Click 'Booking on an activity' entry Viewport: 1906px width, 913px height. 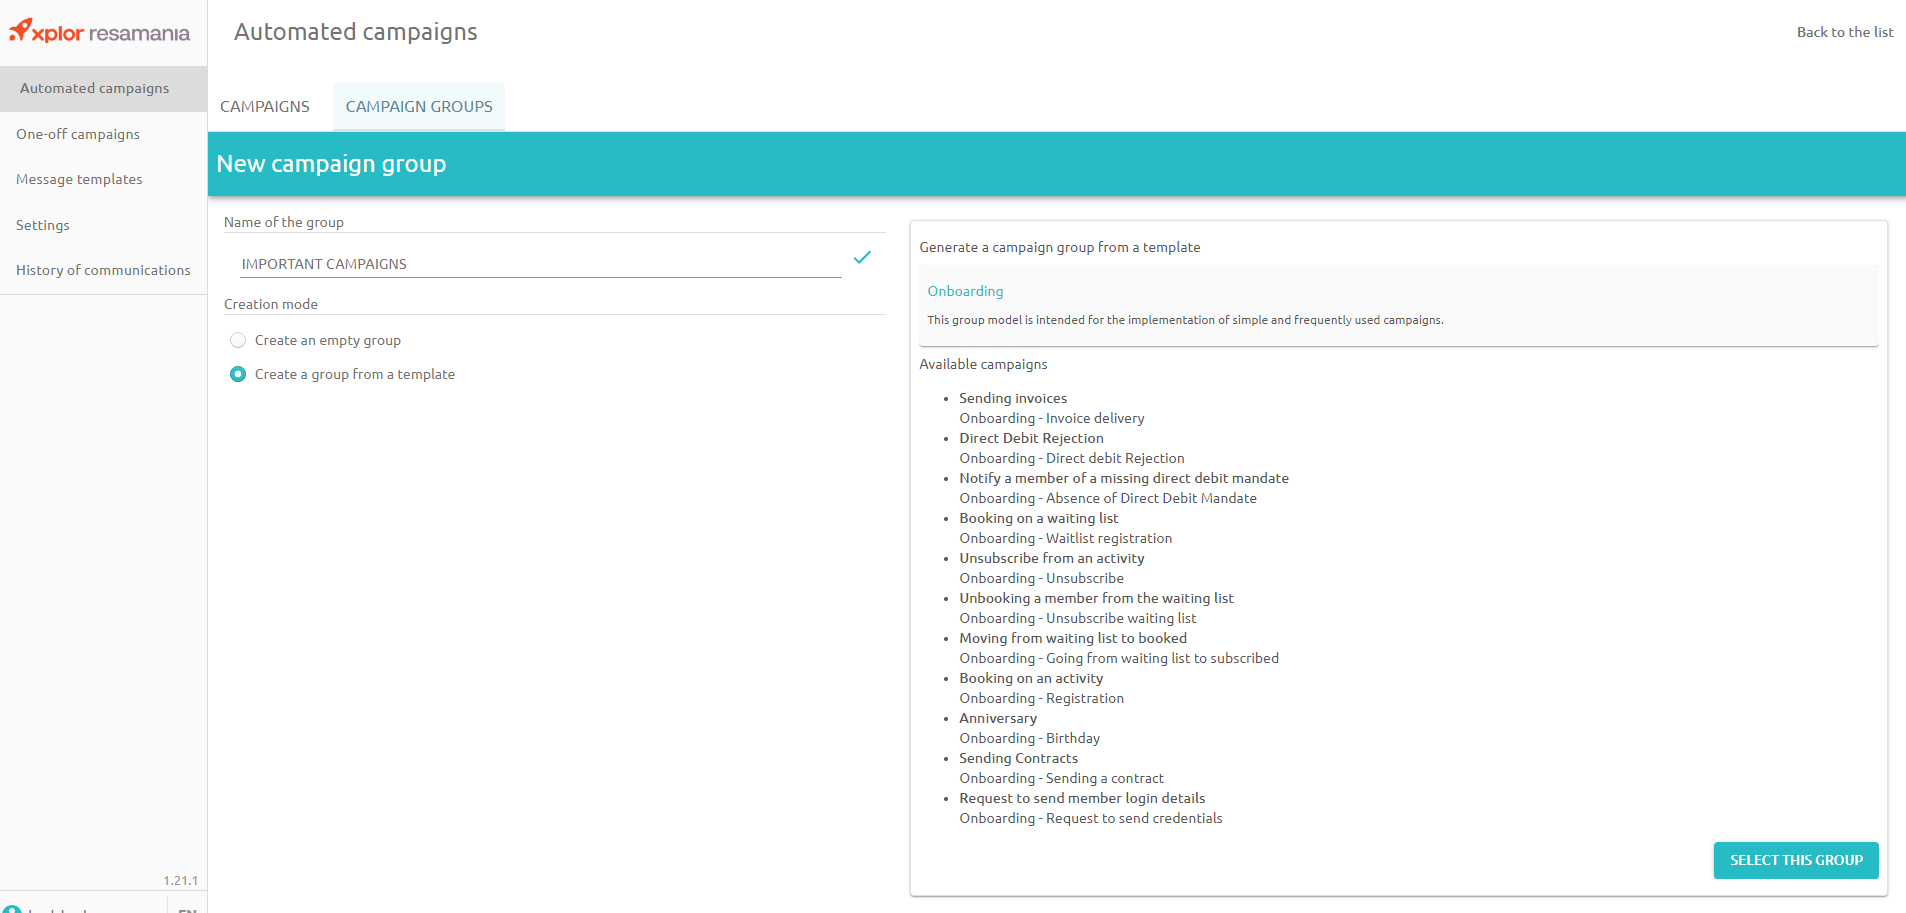[x=1031, y=678]
